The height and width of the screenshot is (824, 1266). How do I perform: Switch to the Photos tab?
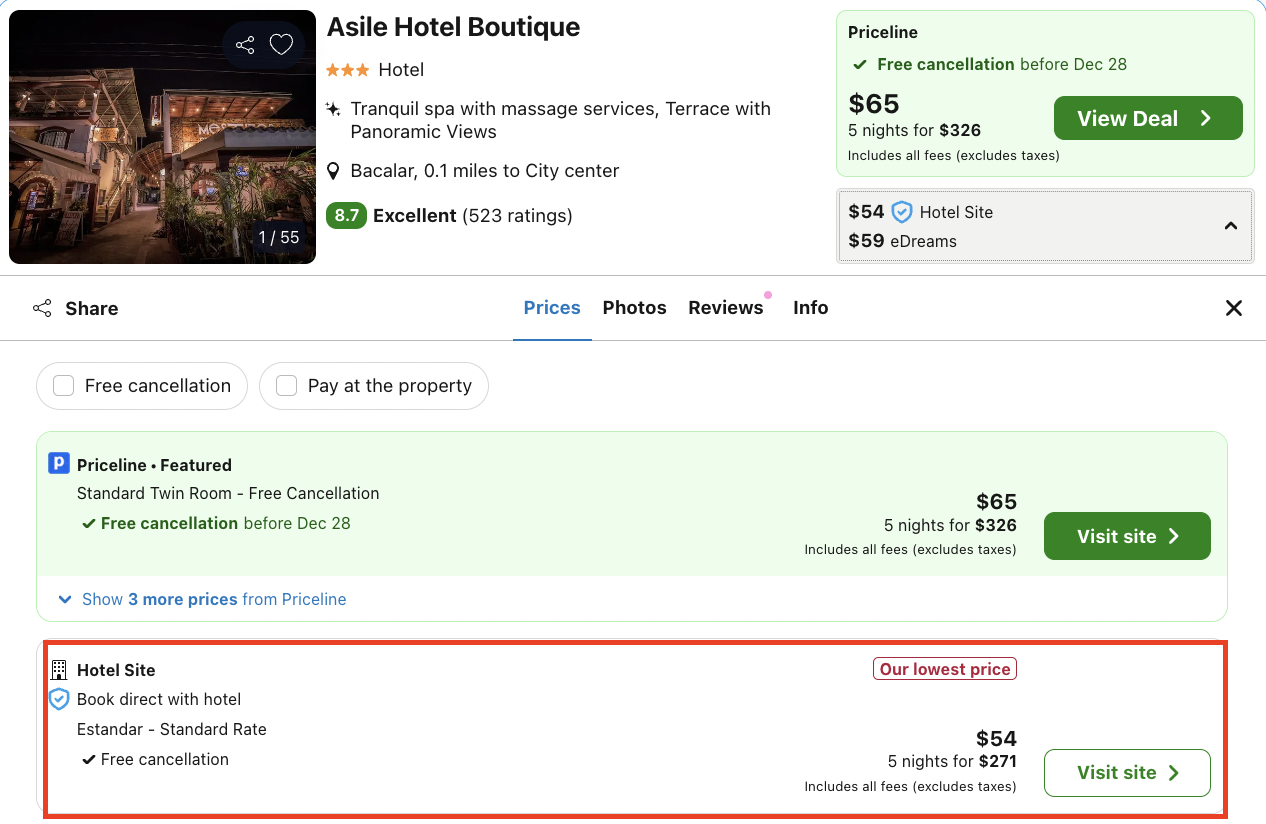pyautogui.click(x=634, y=307)
